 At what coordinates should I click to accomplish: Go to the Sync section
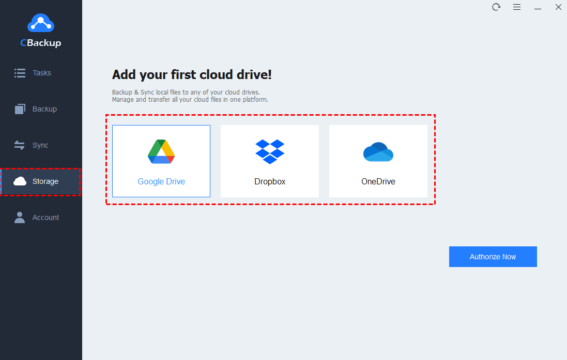(40, 145)
